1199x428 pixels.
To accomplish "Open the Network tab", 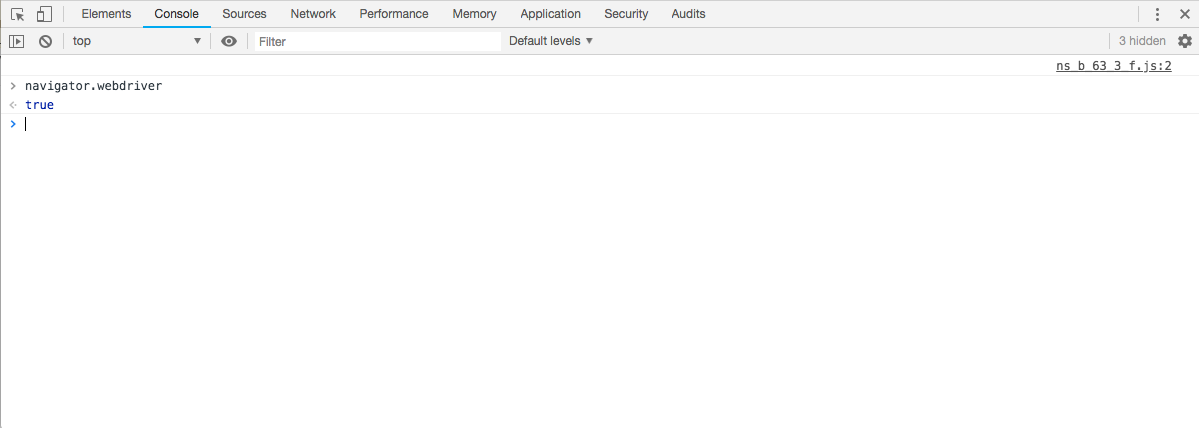I will [313, 14].
